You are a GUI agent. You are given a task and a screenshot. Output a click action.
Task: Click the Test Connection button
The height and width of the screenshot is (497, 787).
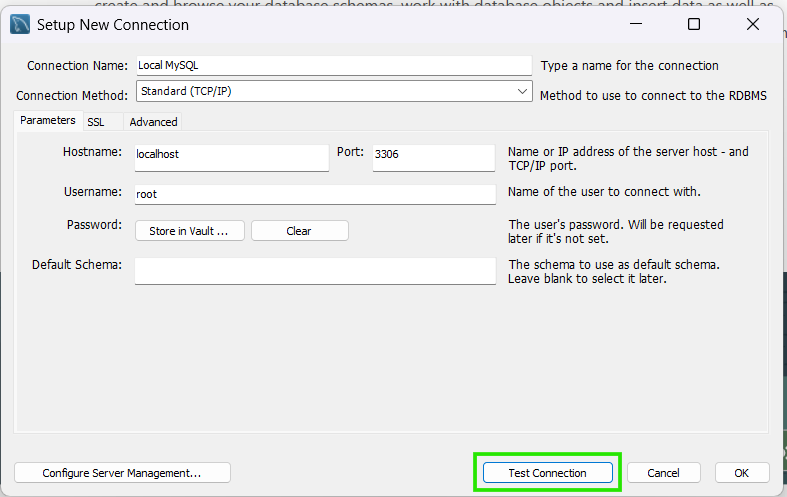pos(548,473)
